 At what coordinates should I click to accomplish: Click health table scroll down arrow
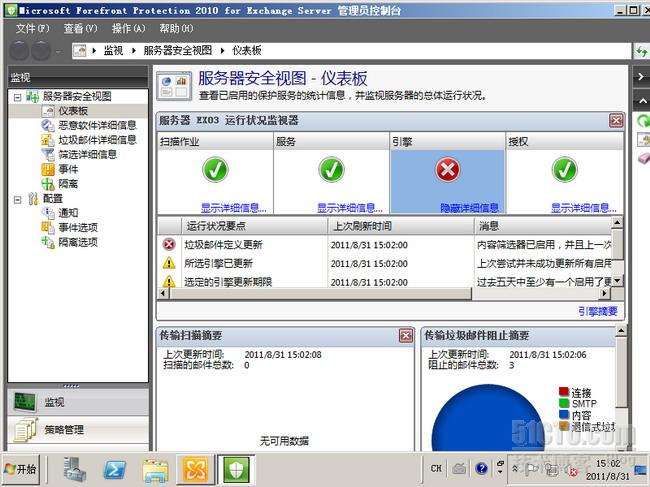tap(617, 281)
